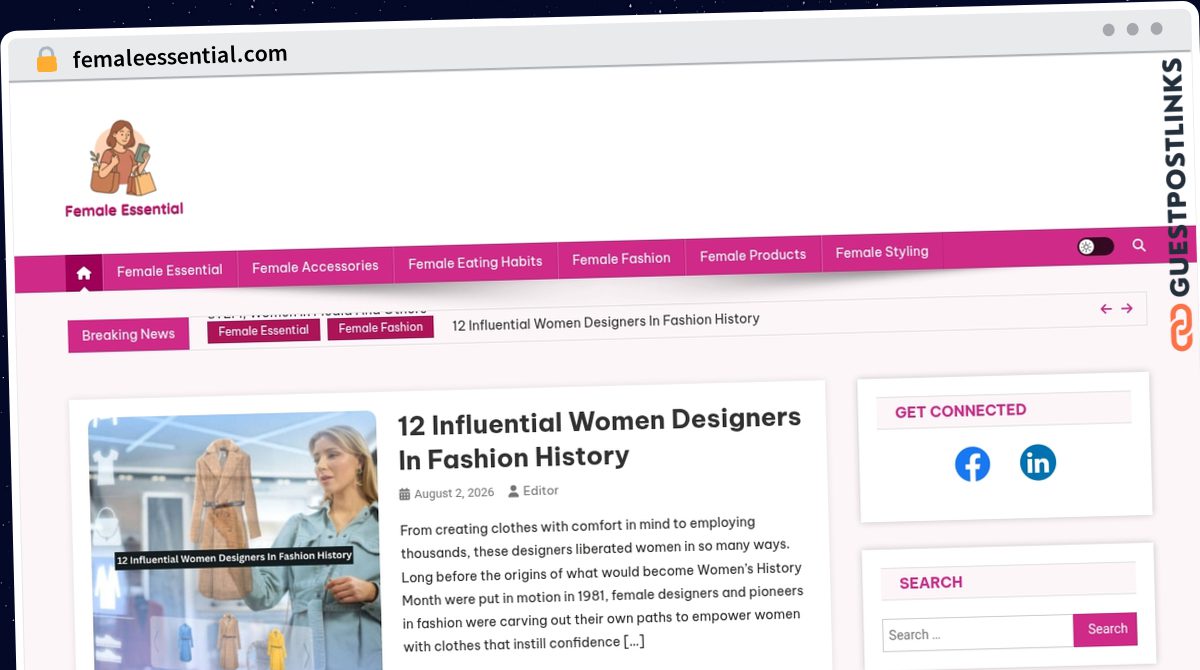The height and width of the screenshot is (670, 1200).
Task: Click the Breaking News label
Action: [128, 335]
